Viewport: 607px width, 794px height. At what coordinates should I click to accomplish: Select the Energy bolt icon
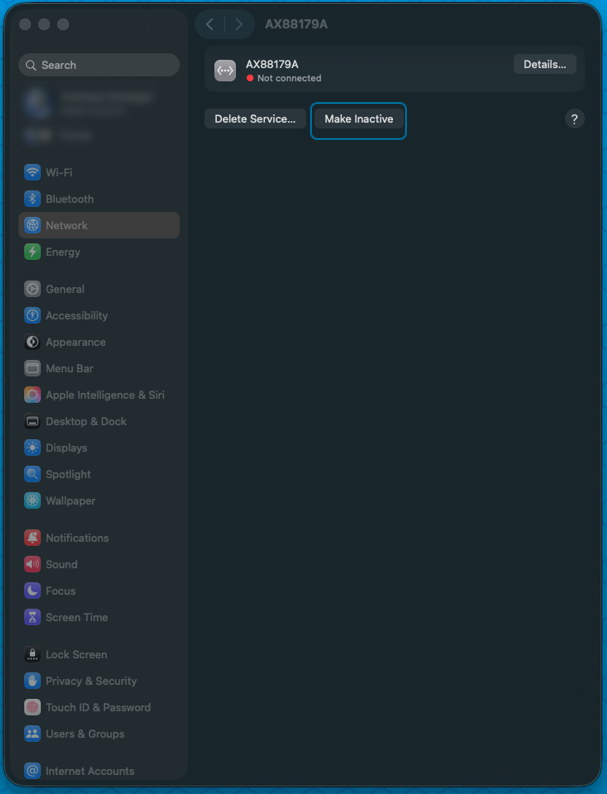[33, 252]
